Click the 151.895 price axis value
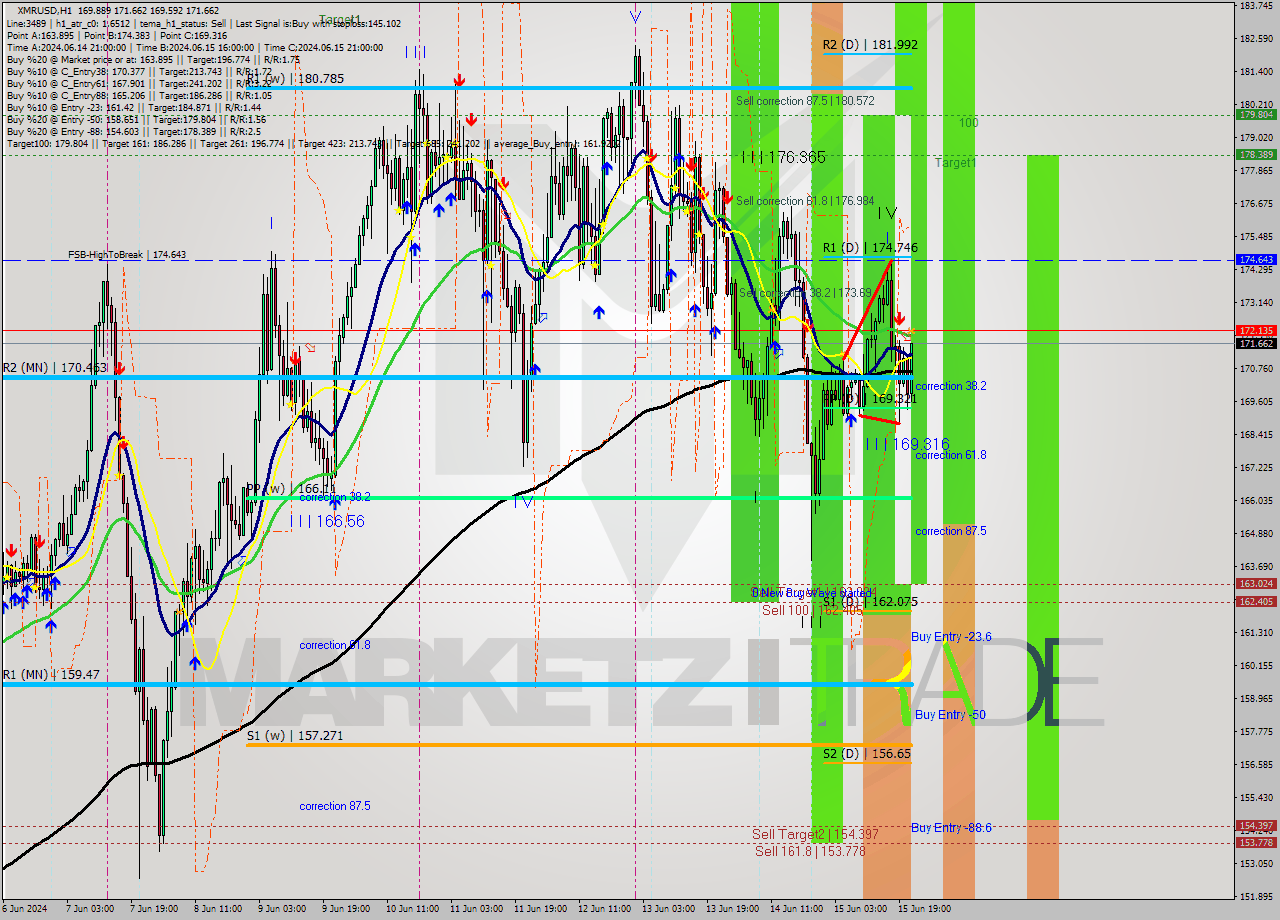Screen dimensions: 1280x920 (1256, 896)
